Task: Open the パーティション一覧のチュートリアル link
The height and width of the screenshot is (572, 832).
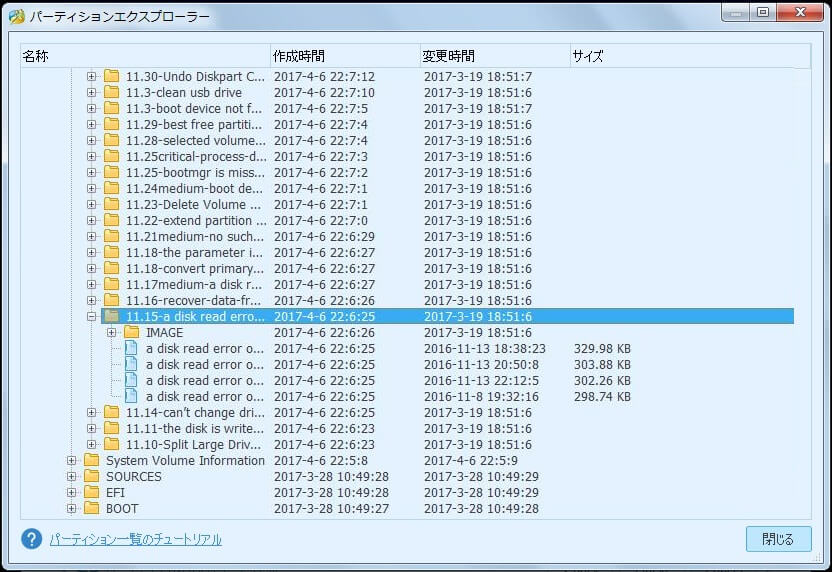Action: coord(135,540)
